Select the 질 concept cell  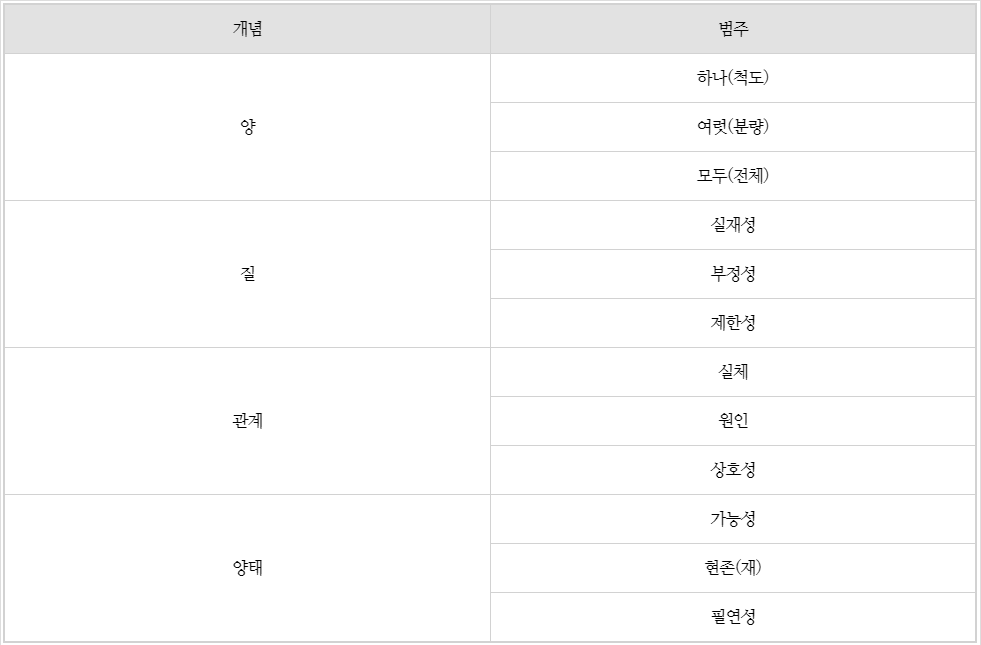pos(247,274)
